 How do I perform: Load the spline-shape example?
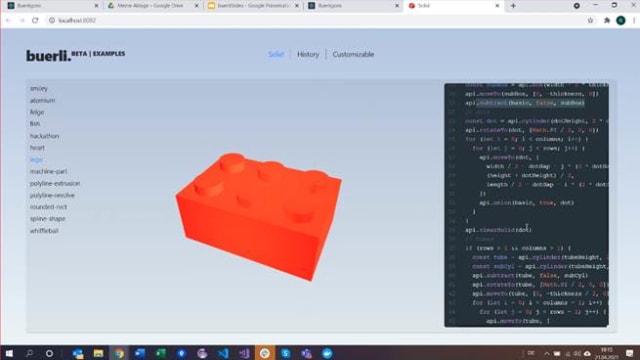coord(47,219)
